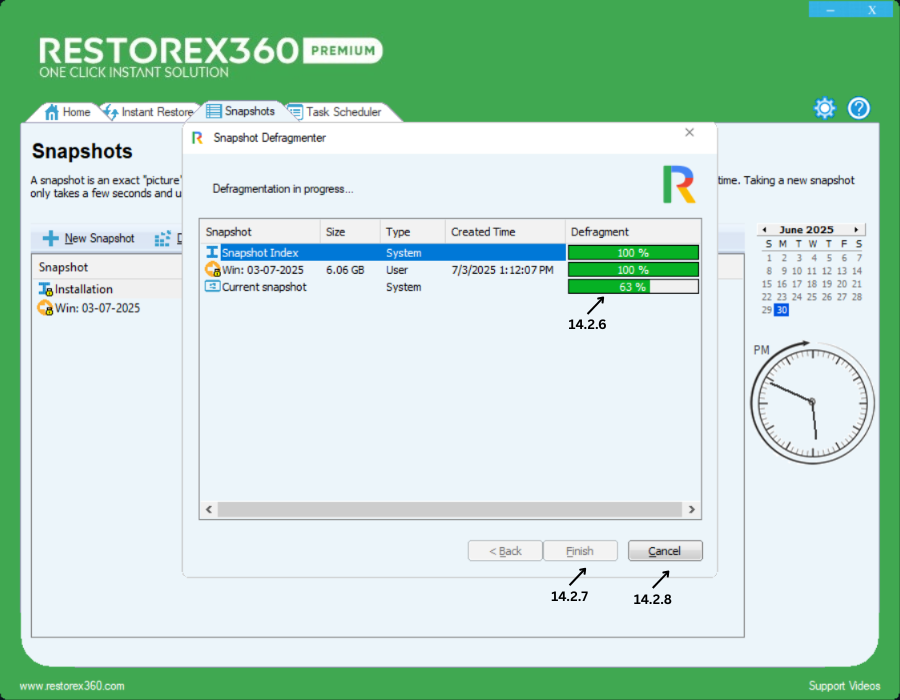The image size is (900, 700).
Task: Visit the www.restorex360.com link
Action: point(72,686)
